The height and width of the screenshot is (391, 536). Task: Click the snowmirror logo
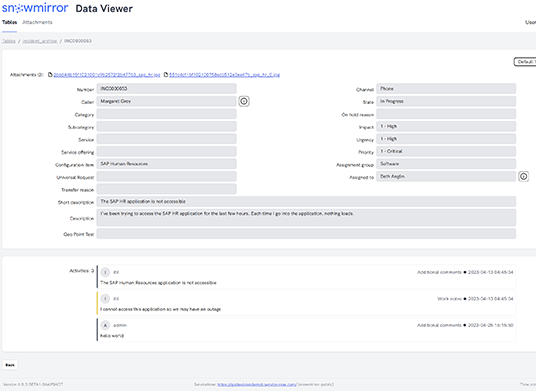(35, 8)
